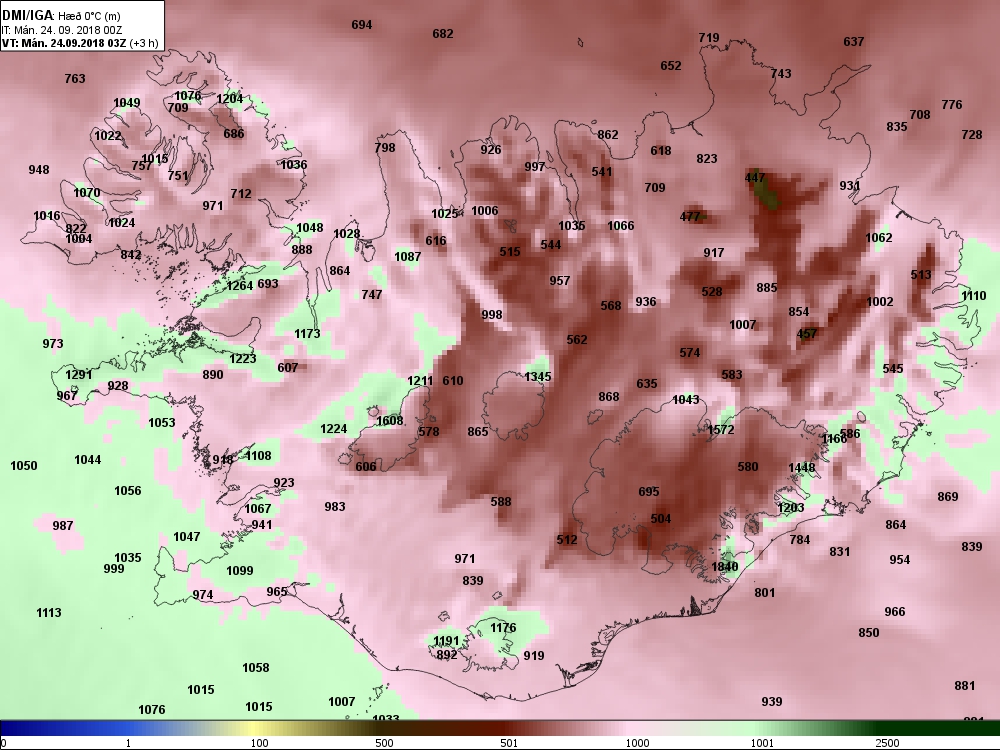
Task: Click the map value 1058
Action: (256, 668)
